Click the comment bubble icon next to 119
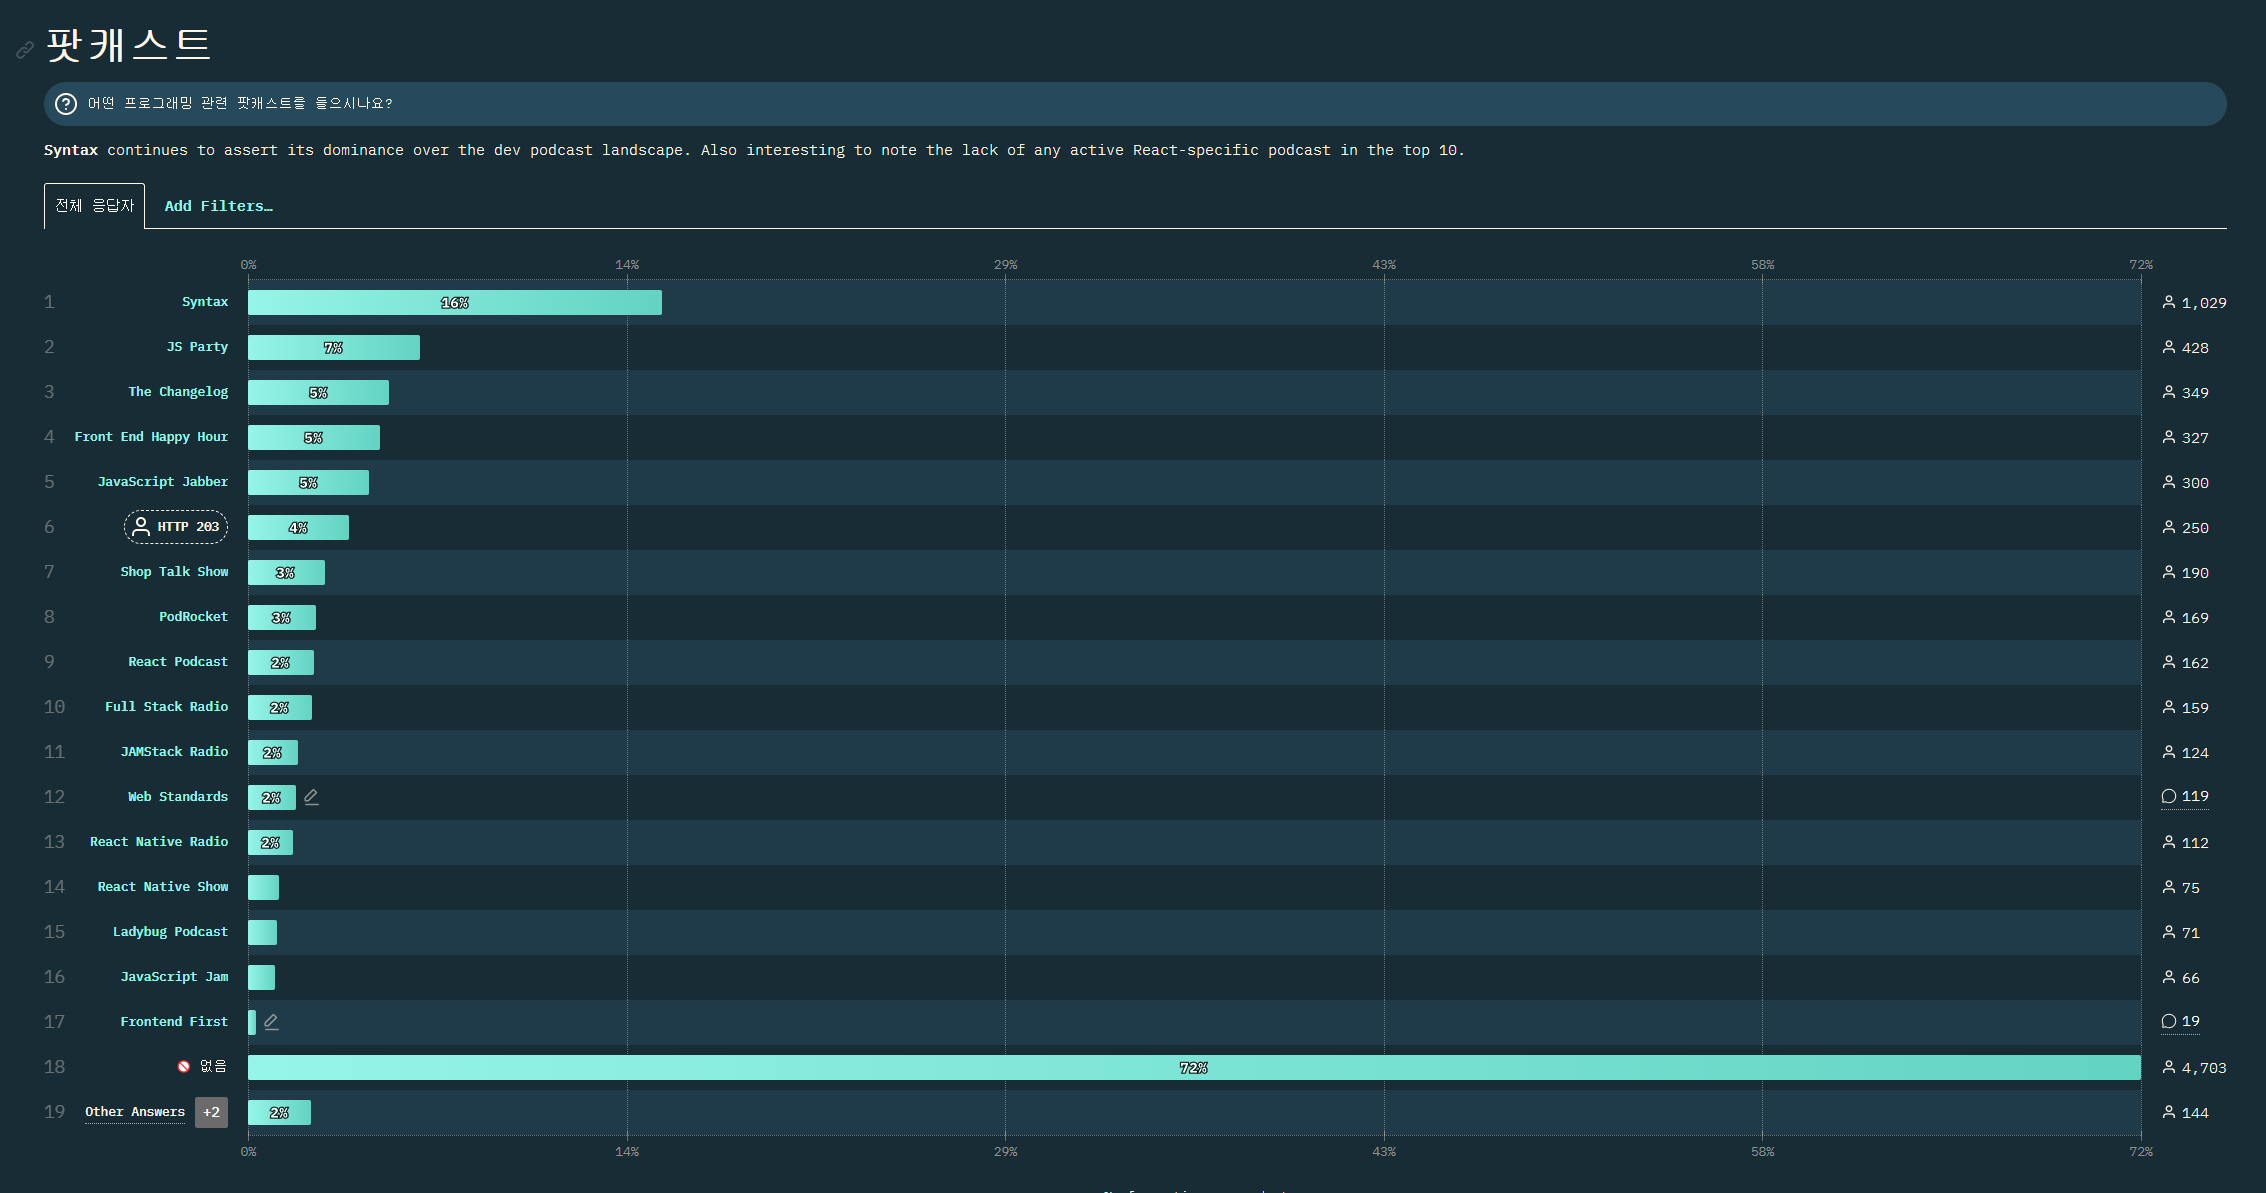2266x1193 pixels. coord(2168,797)
